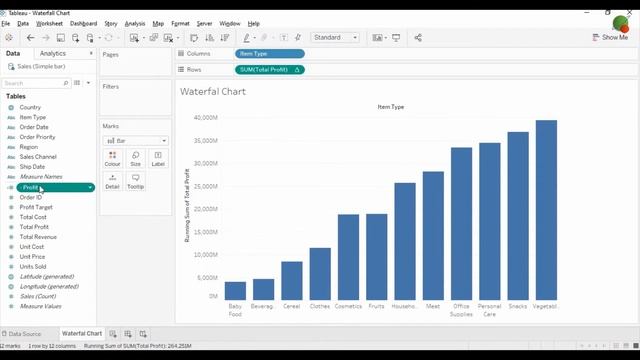Open the Size marks card

pos(136,158)
